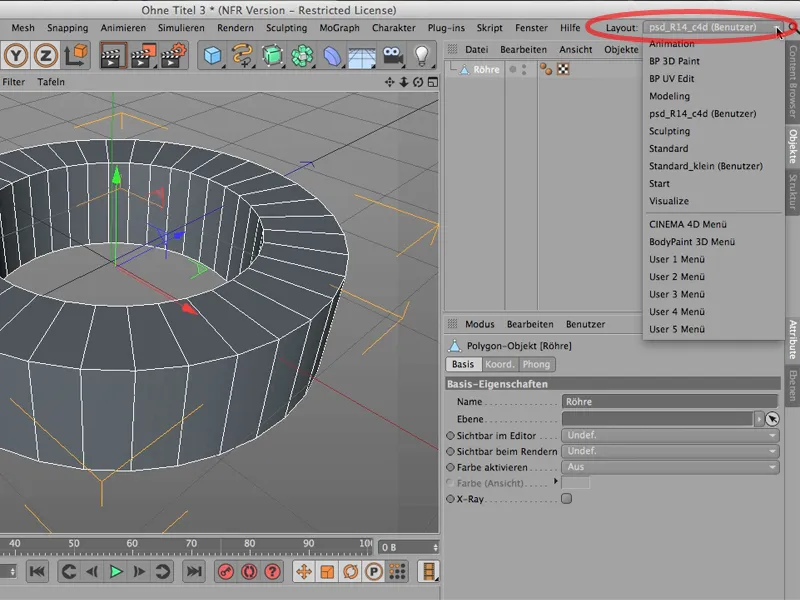Open the Objekte side tab
The width and height of the screenshot is (800, 600).
click(x=792, y=146)
